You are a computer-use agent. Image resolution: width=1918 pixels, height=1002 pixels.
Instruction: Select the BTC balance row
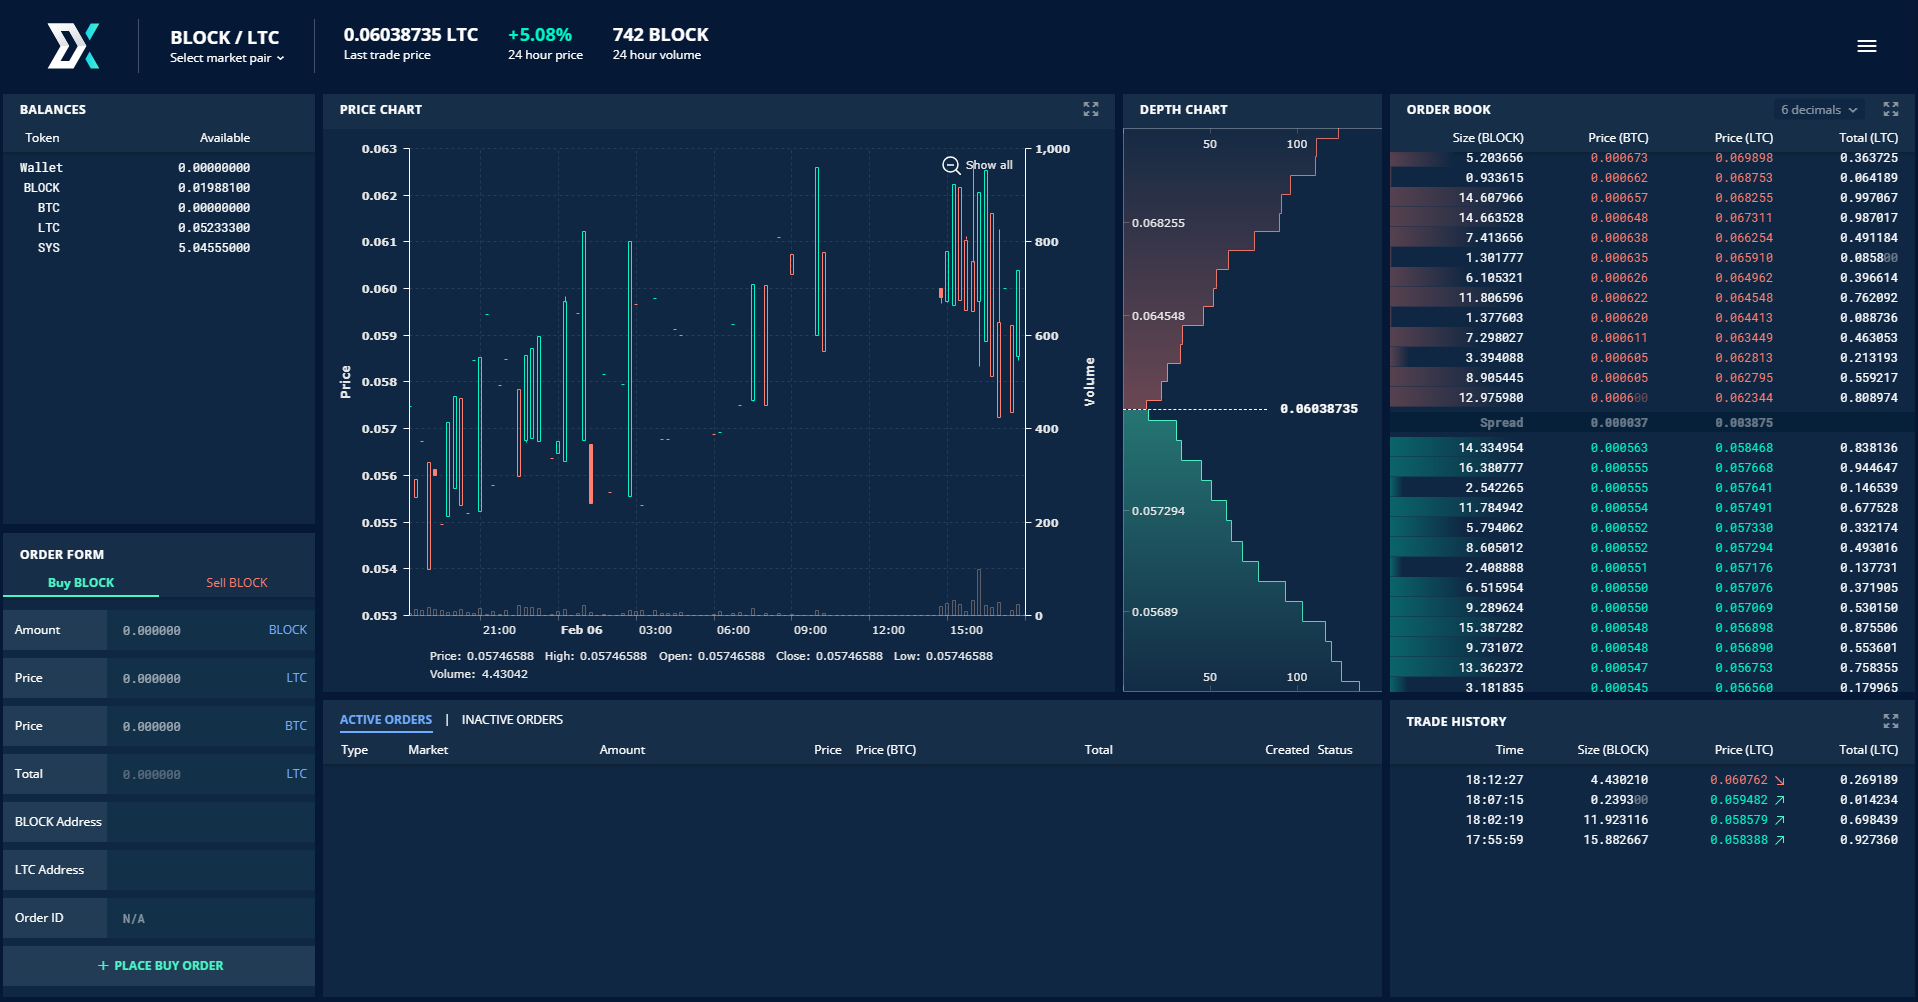click(x=160, y=208)
